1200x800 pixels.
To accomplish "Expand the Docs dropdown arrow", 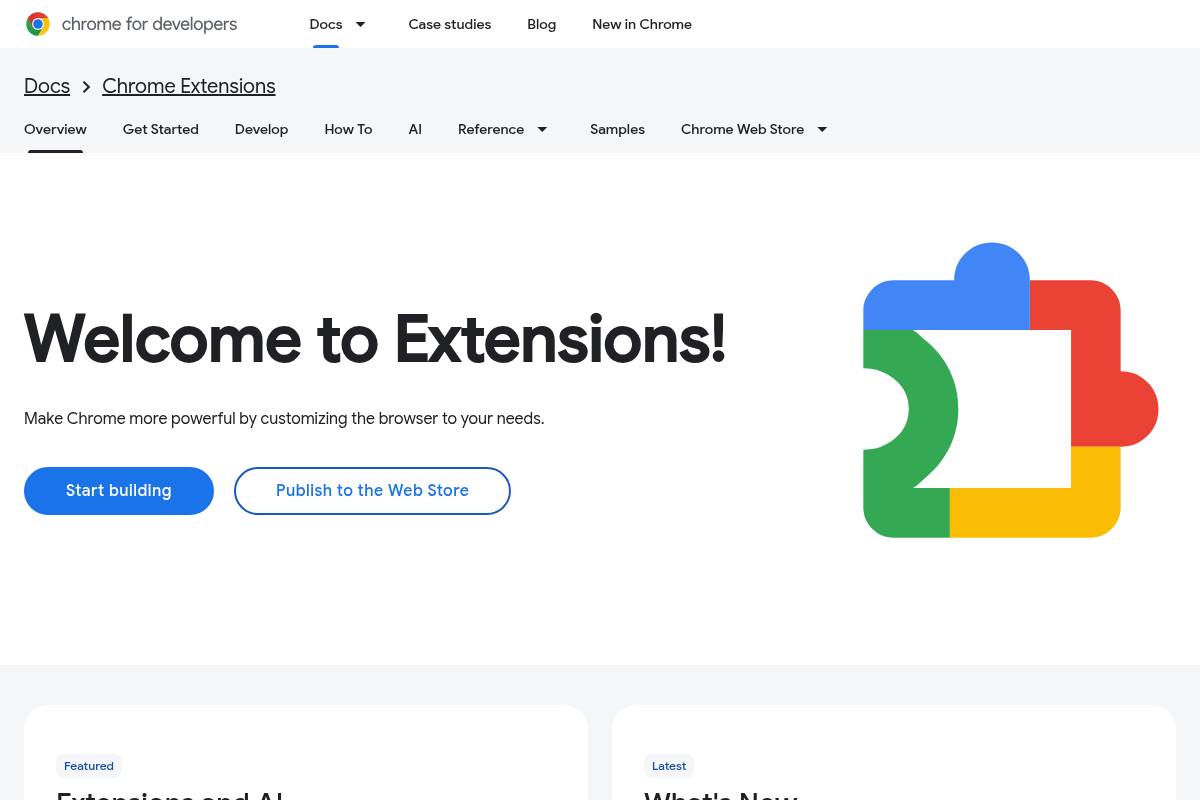I will pyautogui.click(x=361, y=24).
